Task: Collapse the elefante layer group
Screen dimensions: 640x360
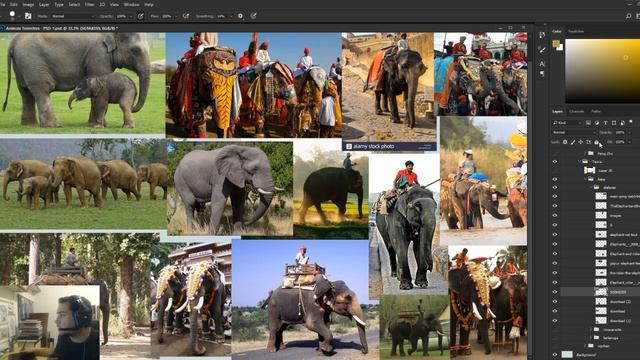Action: tap(591, 187)
